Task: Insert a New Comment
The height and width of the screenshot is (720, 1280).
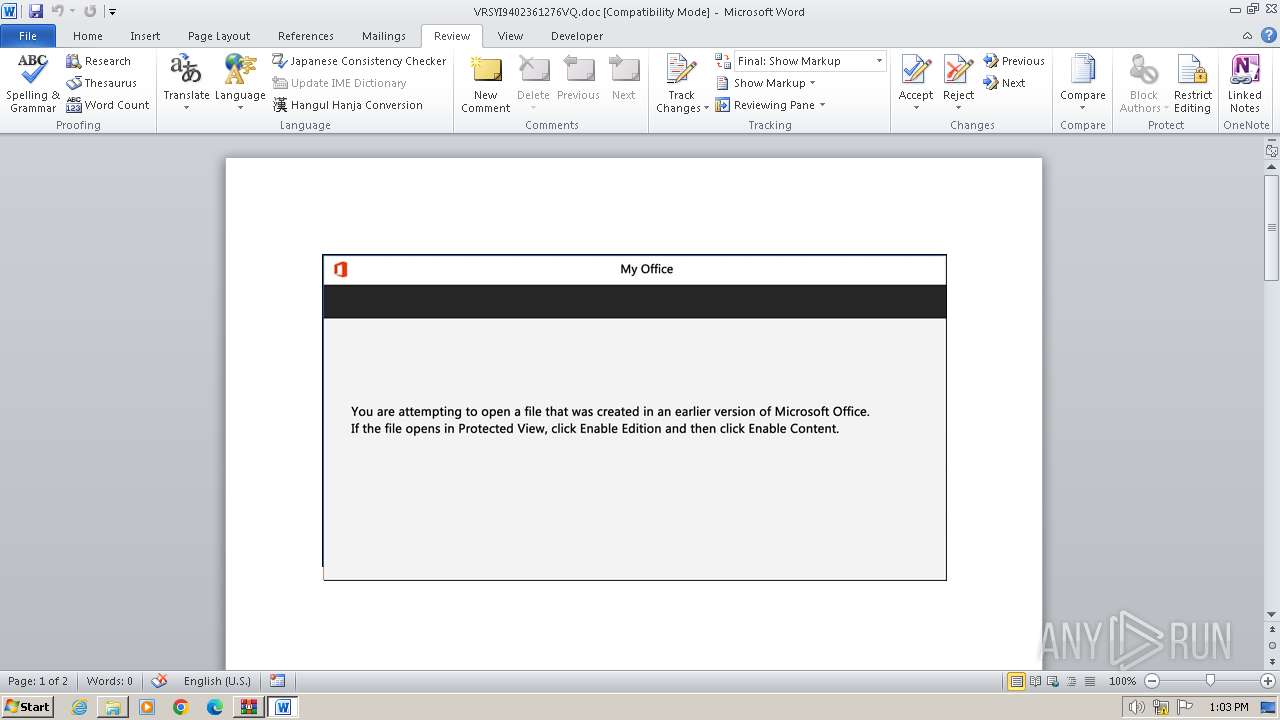Action: point(485,83)
